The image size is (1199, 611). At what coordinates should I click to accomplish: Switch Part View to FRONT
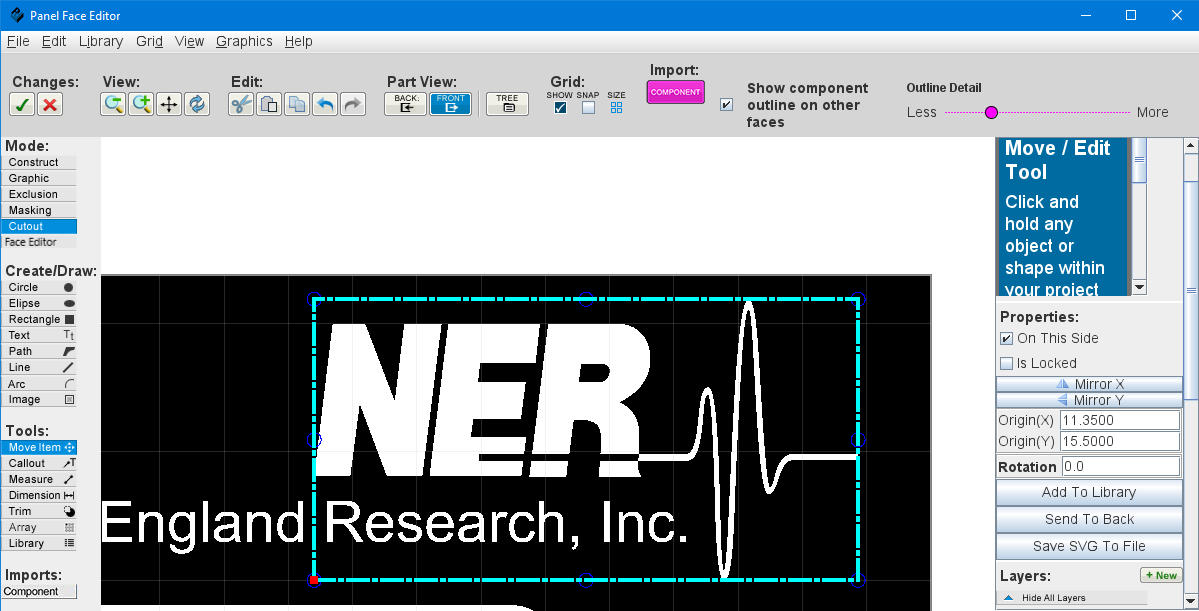[450, 104]
